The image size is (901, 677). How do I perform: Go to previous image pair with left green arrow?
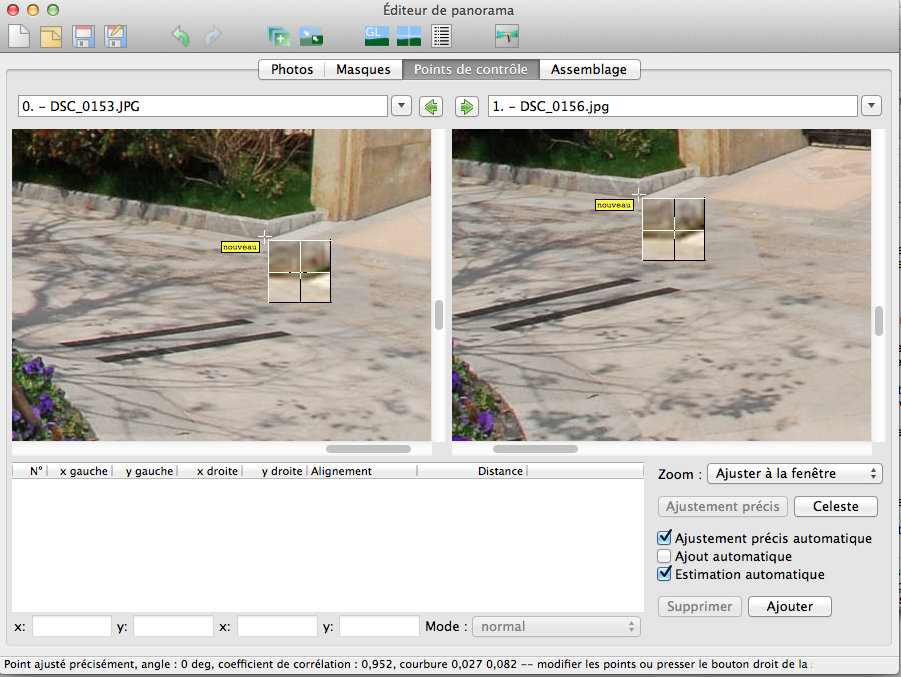[x=430, y=106]
